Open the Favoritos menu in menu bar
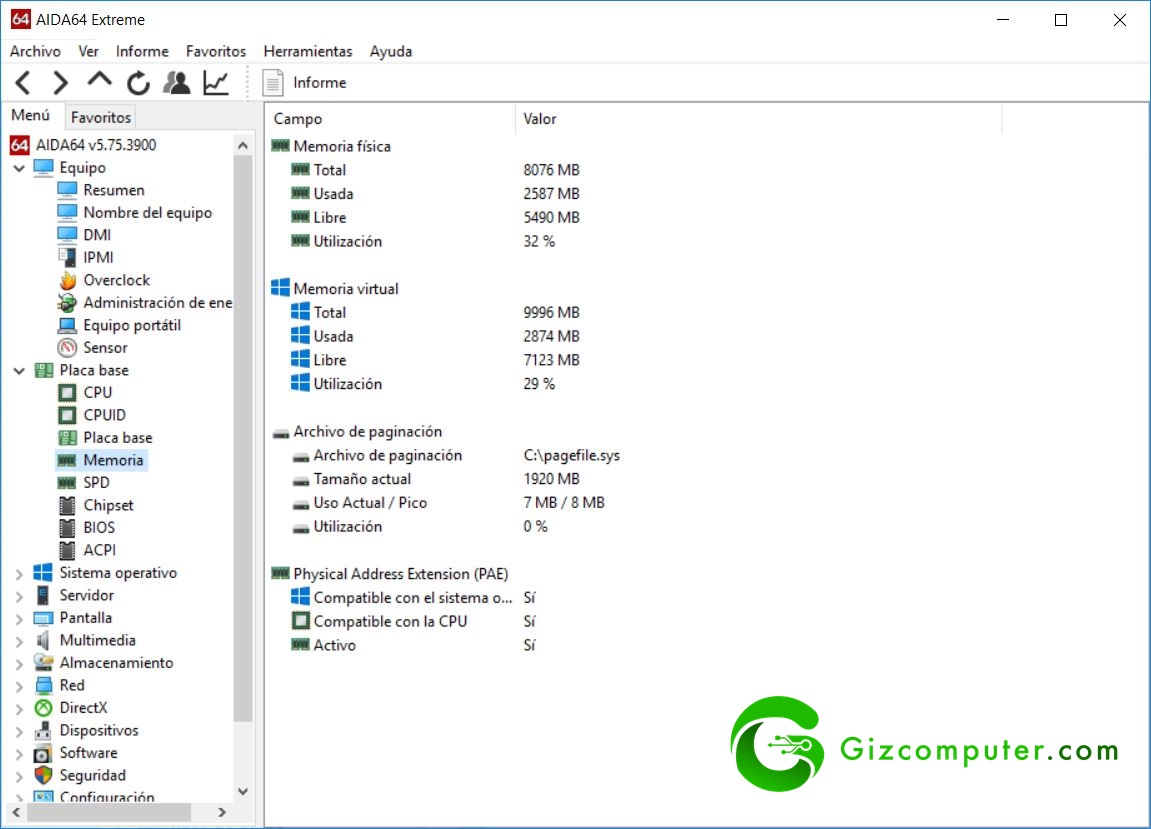 pyautogui.click(x=216, y=51)
